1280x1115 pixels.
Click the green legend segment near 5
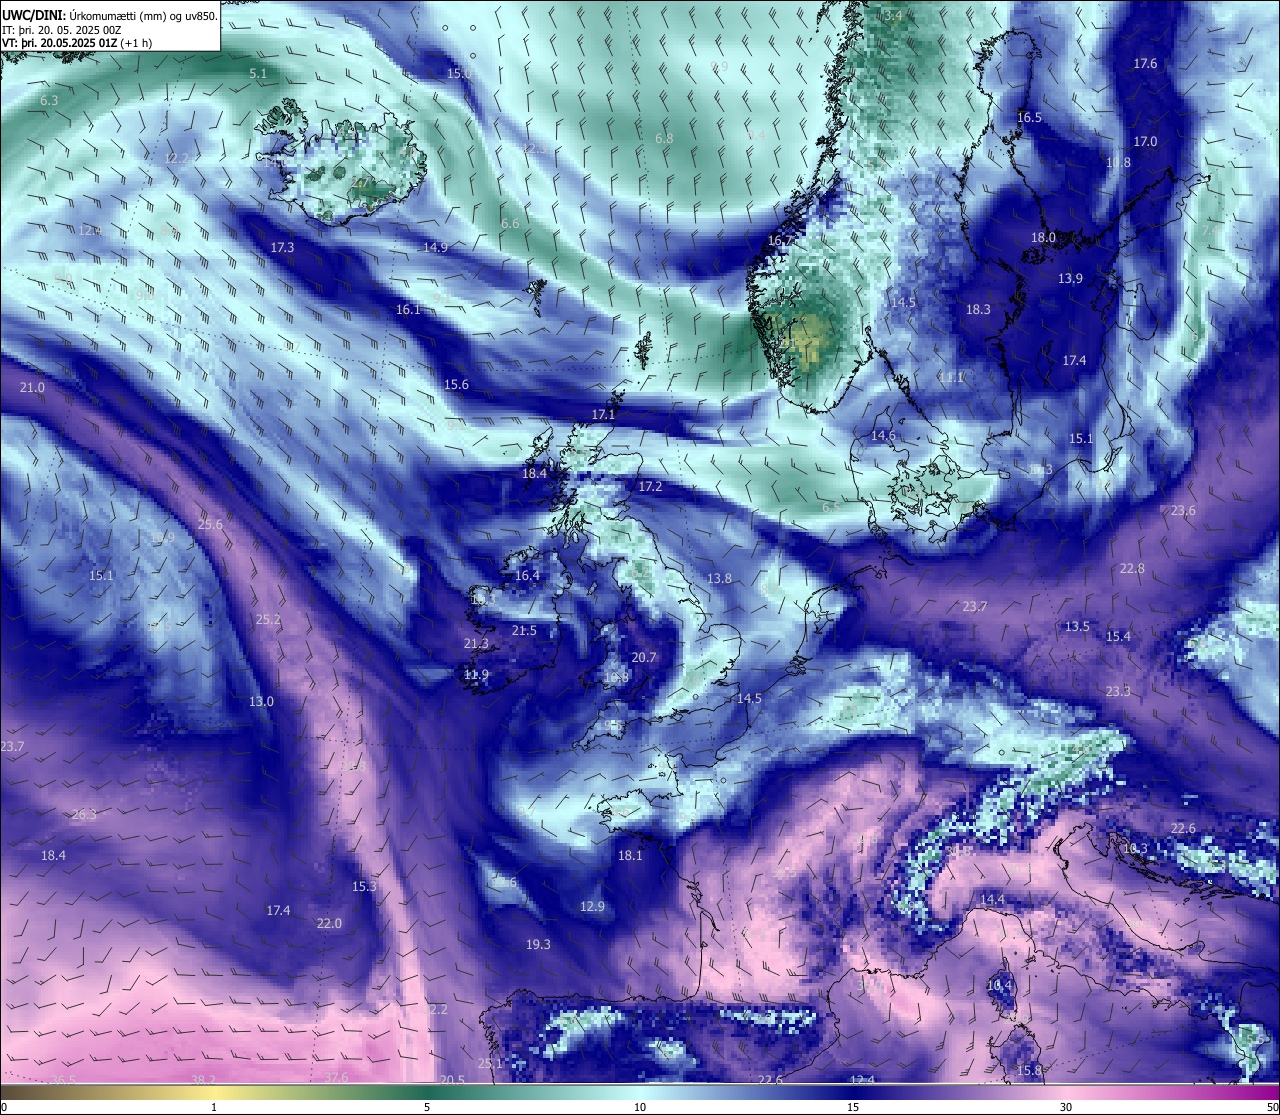tap(427, 1092)
